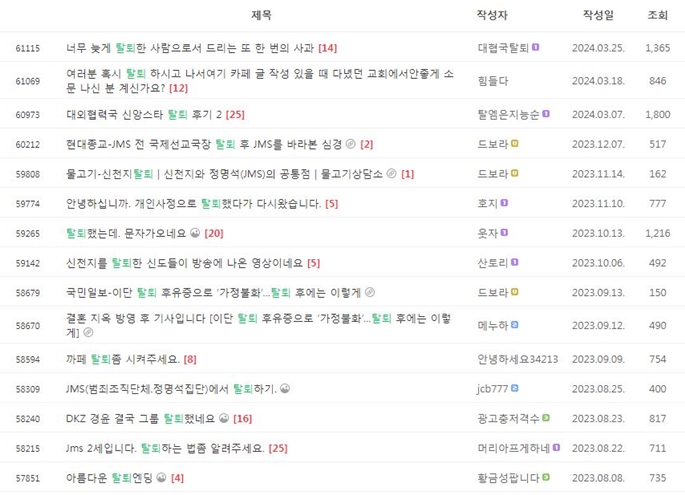Click the 조회 column header
The image size is (685, 495).
[x=657, y=15]
